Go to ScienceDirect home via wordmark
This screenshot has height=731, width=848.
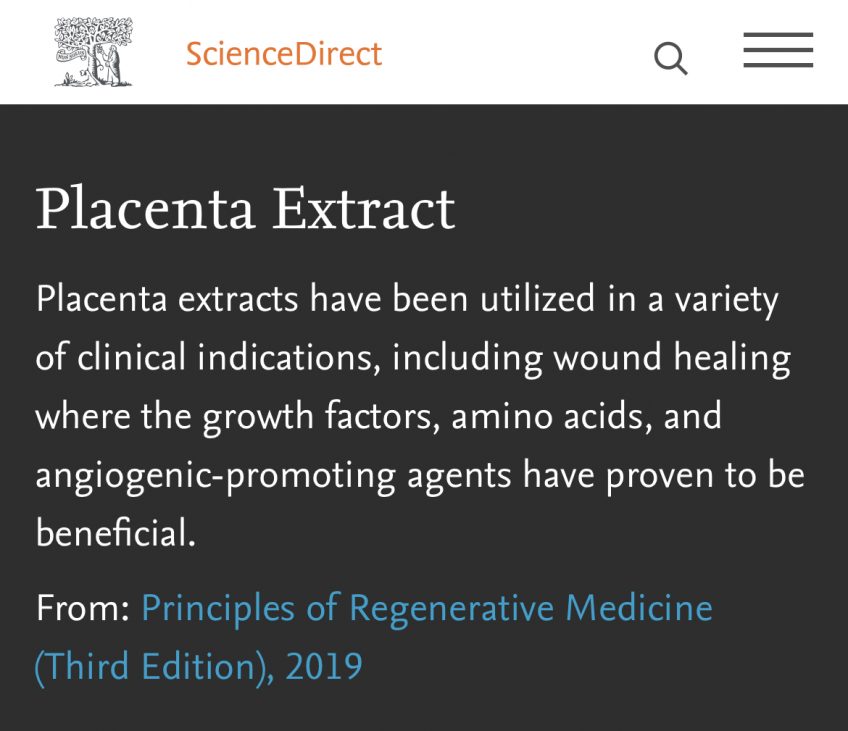tap(284, 54)
